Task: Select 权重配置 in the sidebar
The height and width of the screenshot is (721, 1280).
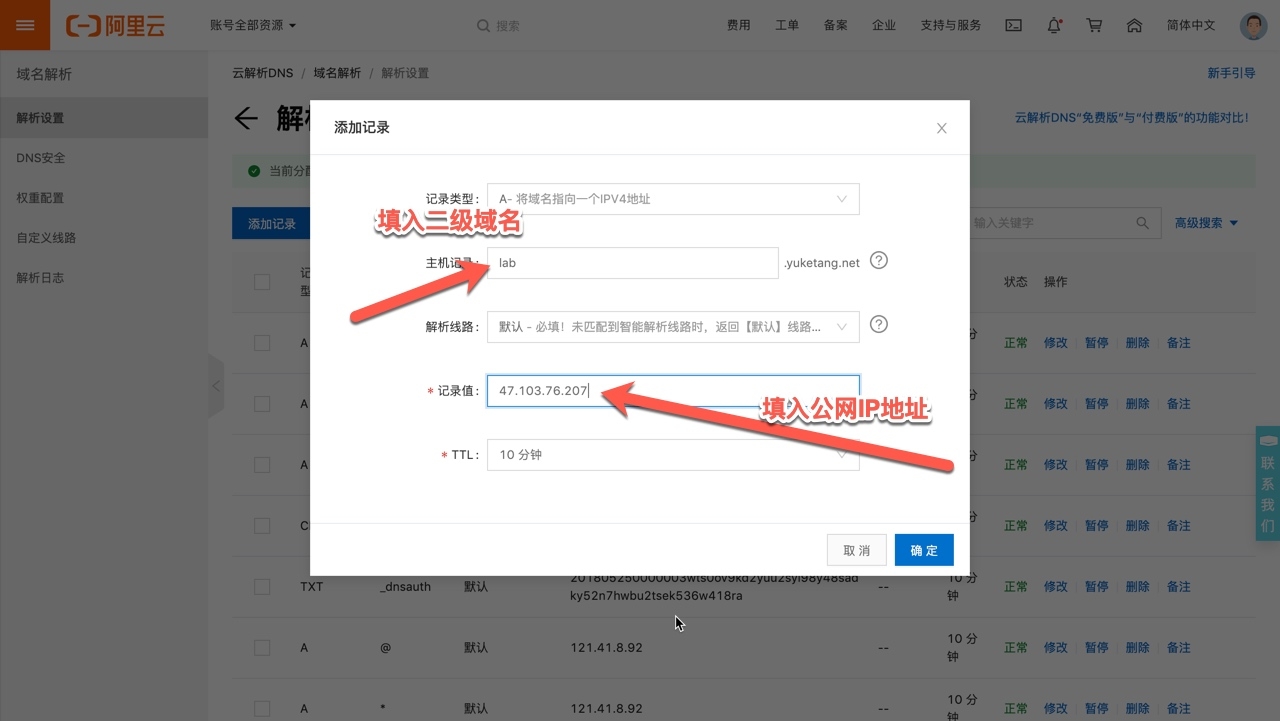Action: click(x=40, y=198)
